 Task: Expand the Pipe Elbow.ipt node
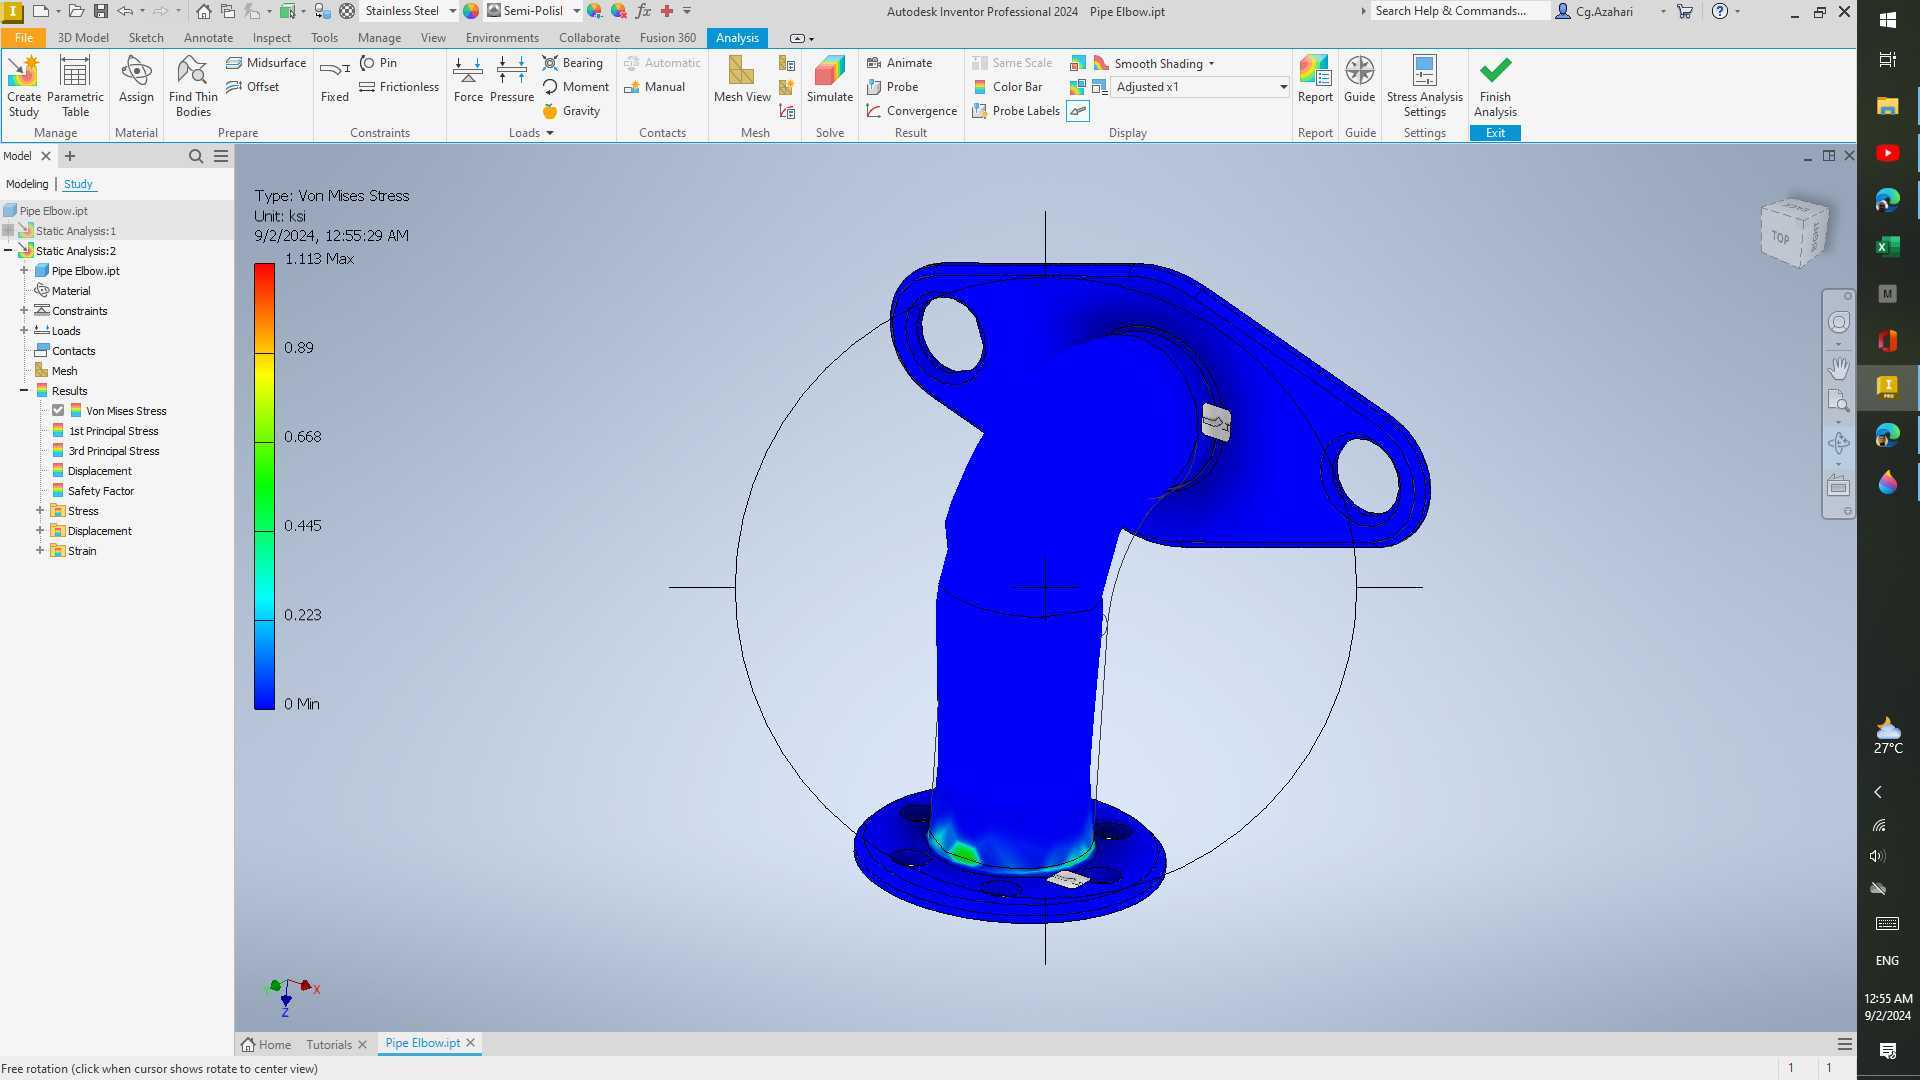[x=24, y=270]
